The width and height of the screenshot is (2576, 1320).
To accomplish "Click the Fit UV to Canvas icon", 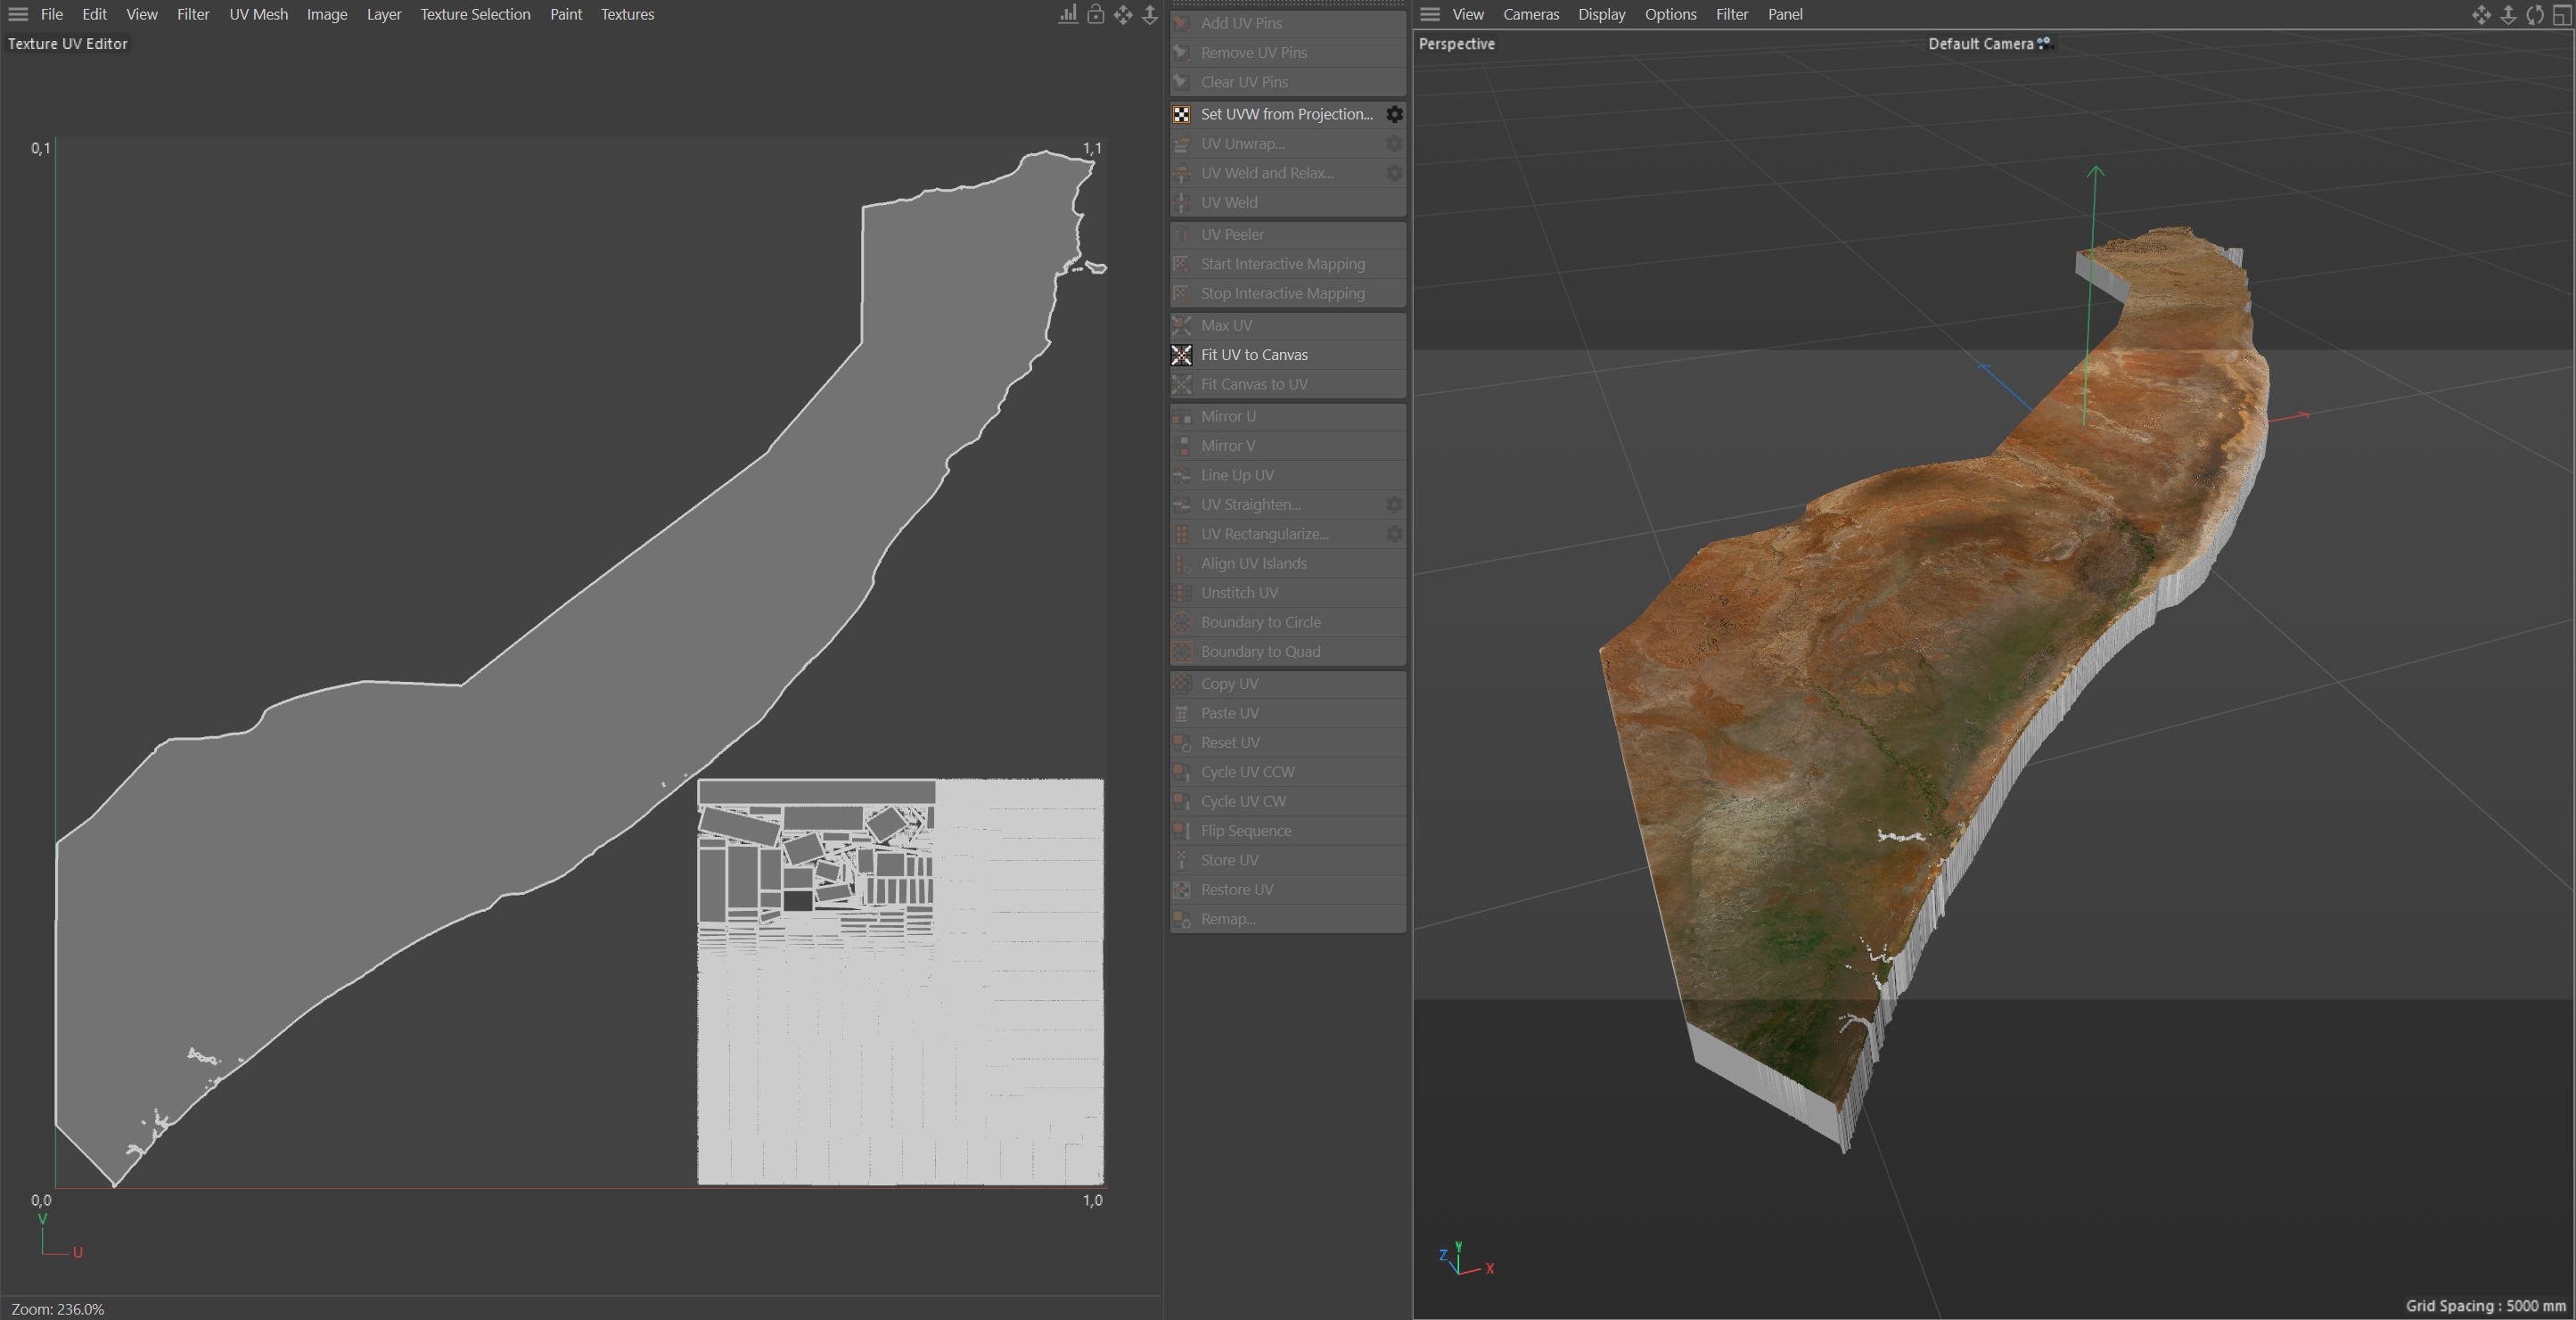I will 1181,355.
